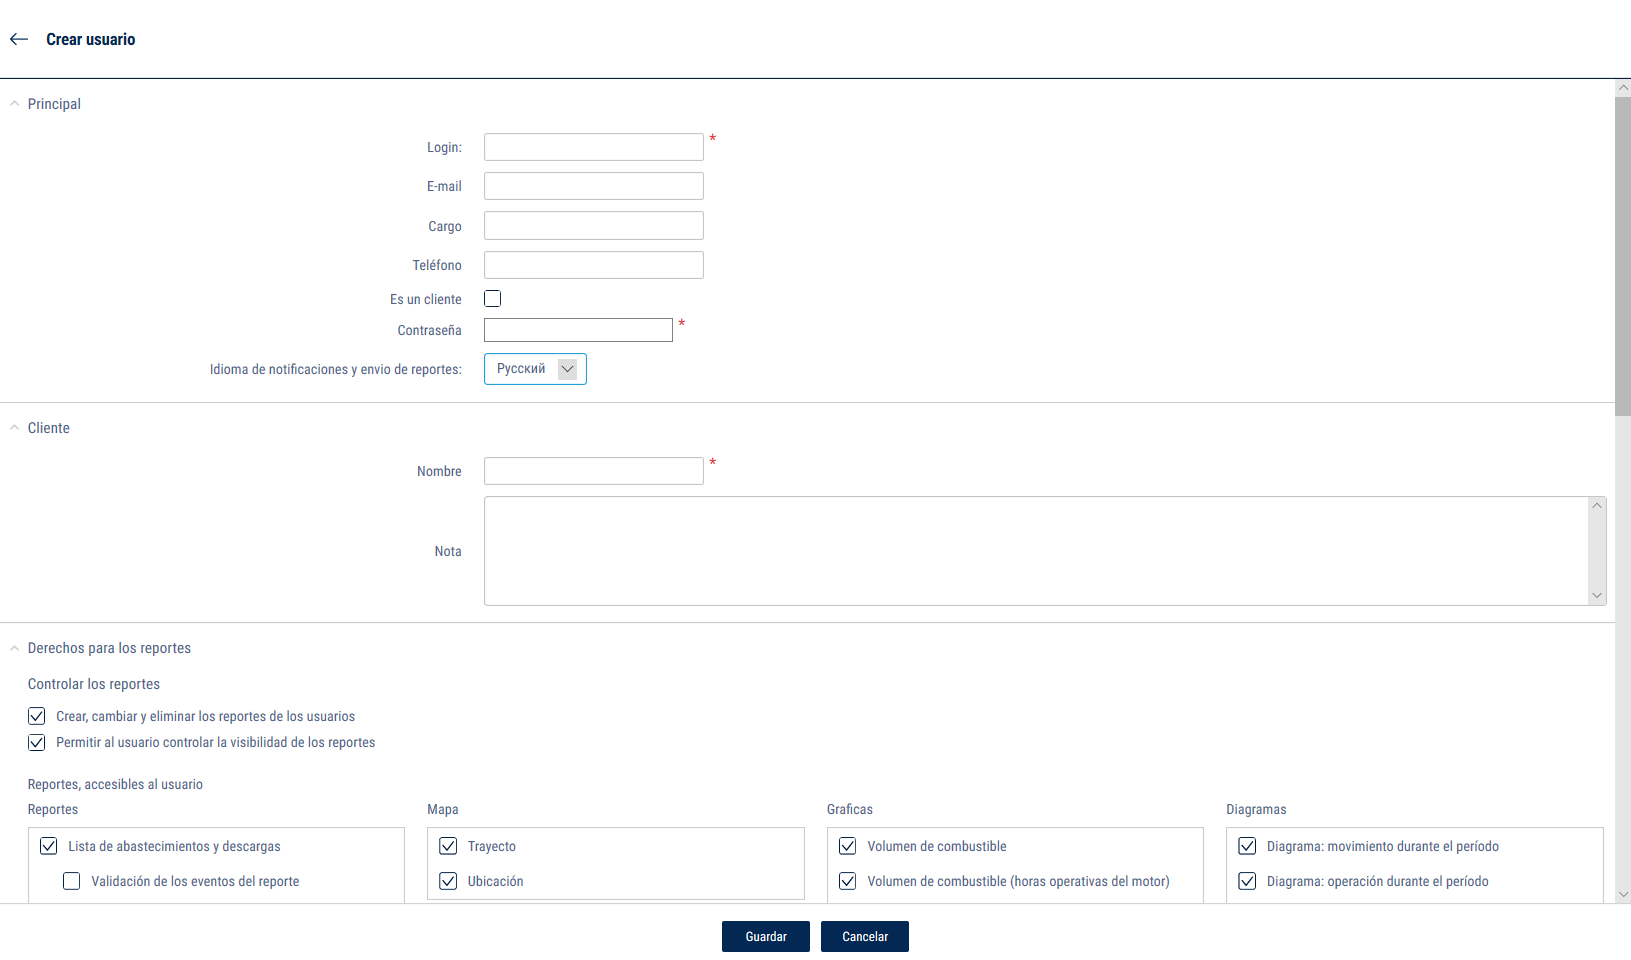This screenshot has height=960, width=1631.
Task: Uncheck Crear, cambiar y eliminar los reportes
Action: [x=37, y=716]
